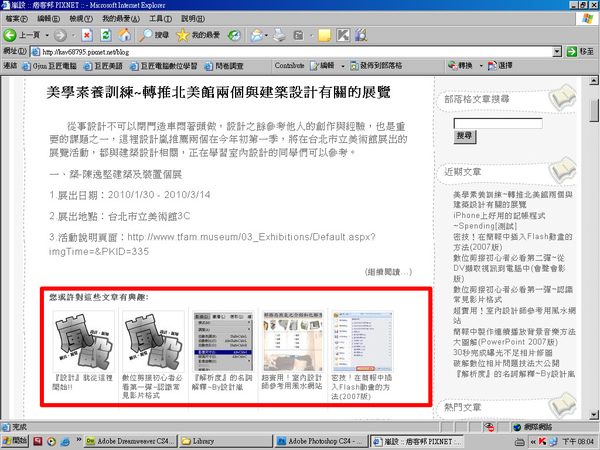Viewport: 600px width, 450px height.
Task: Open recent post iPhone上好用的記帳程式
Action: pyautogui.click(x=499, y=221)
